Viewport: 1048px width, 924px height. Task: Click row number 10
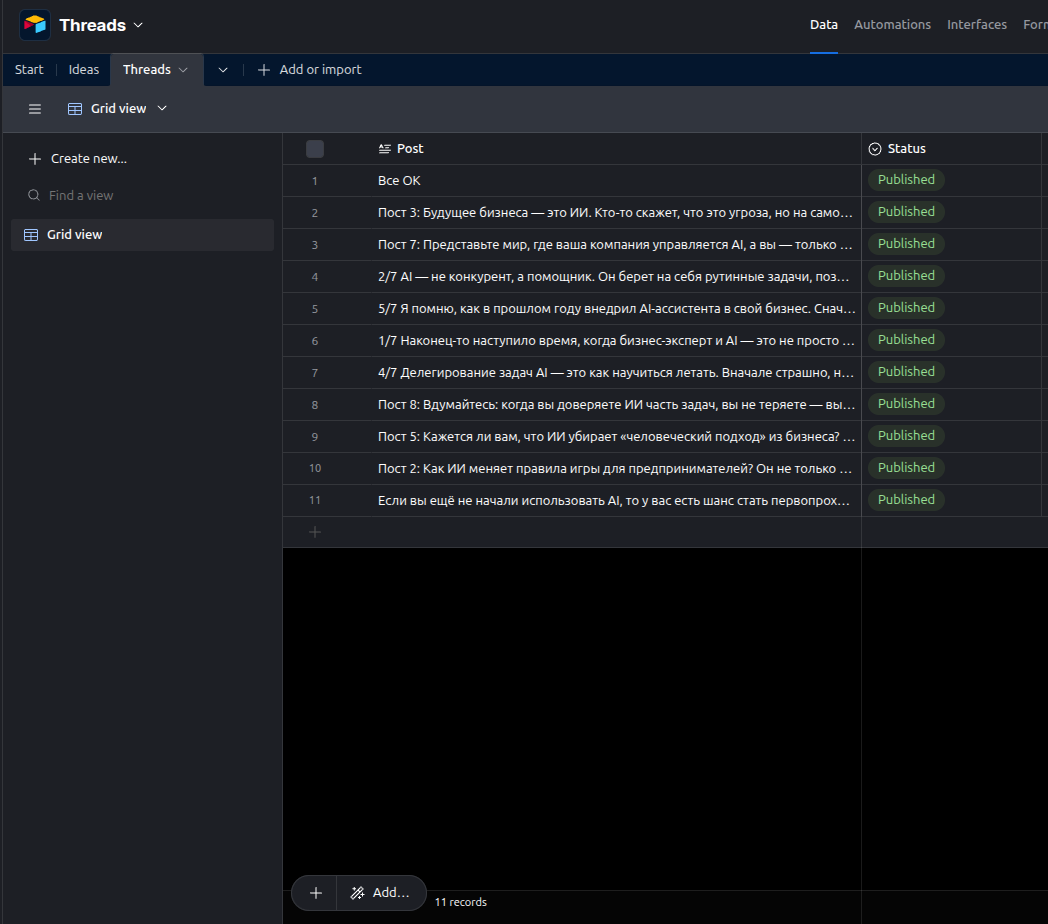[315, 469]
